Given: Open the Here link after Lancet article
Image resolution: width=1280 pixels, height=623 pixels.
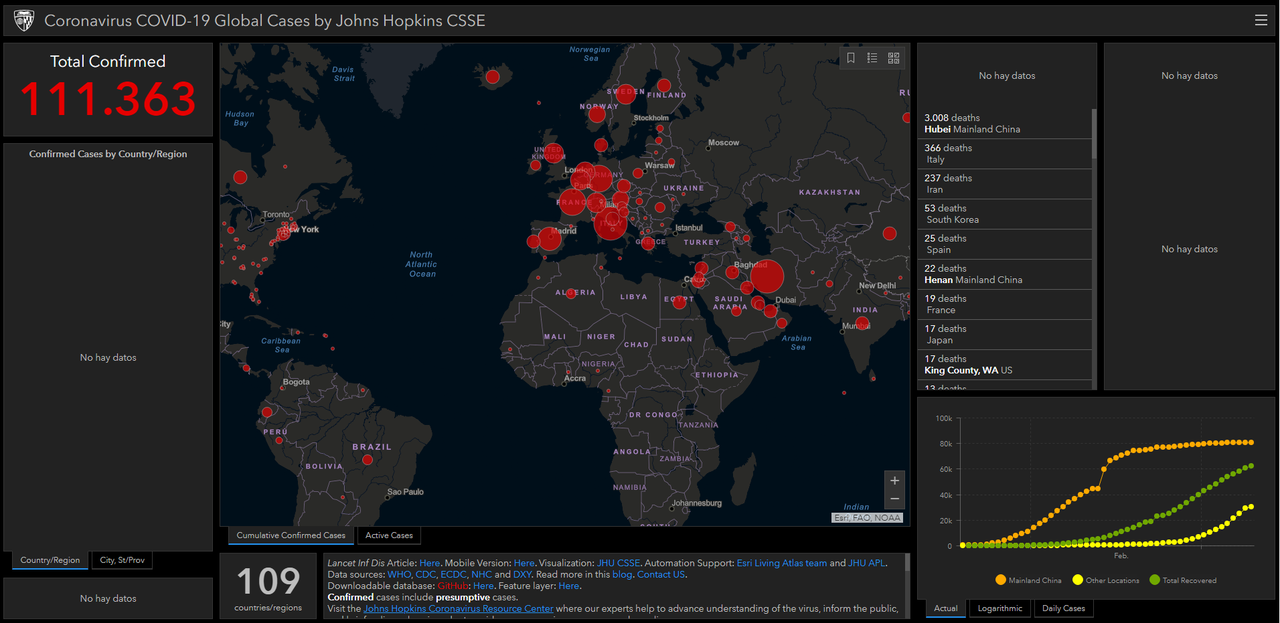Looking at the screenshot, I should [x=429, y=563].
